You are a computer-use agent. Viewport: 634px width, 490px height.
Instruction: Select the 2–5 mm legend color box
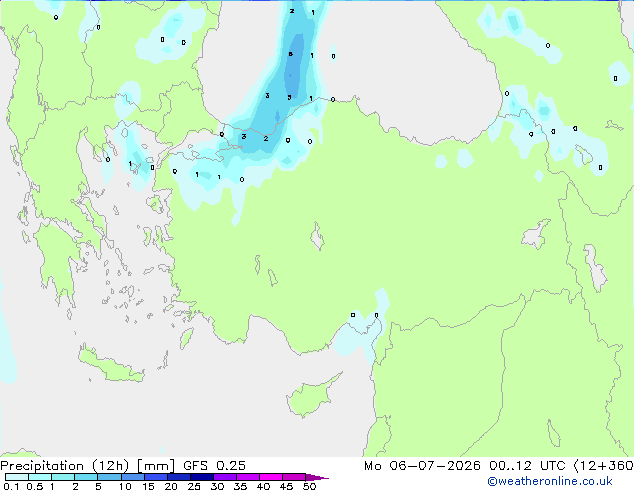[86, 477]
